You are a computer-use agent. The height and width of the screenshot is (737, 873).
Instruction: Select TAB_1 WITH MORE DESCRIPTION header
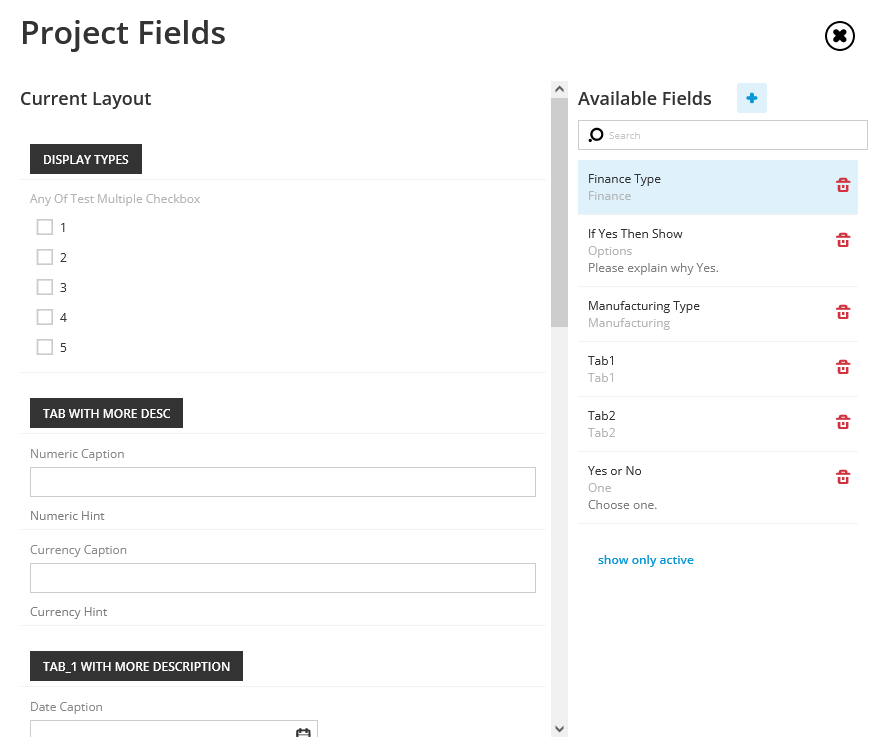[136, 666]
